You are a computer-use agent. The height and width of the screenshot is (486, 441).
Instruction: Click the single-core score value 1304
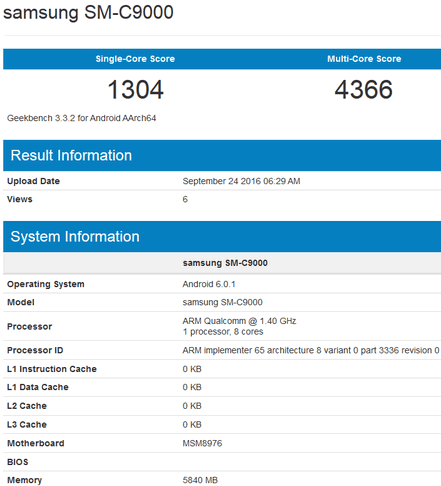coord(136,90)
